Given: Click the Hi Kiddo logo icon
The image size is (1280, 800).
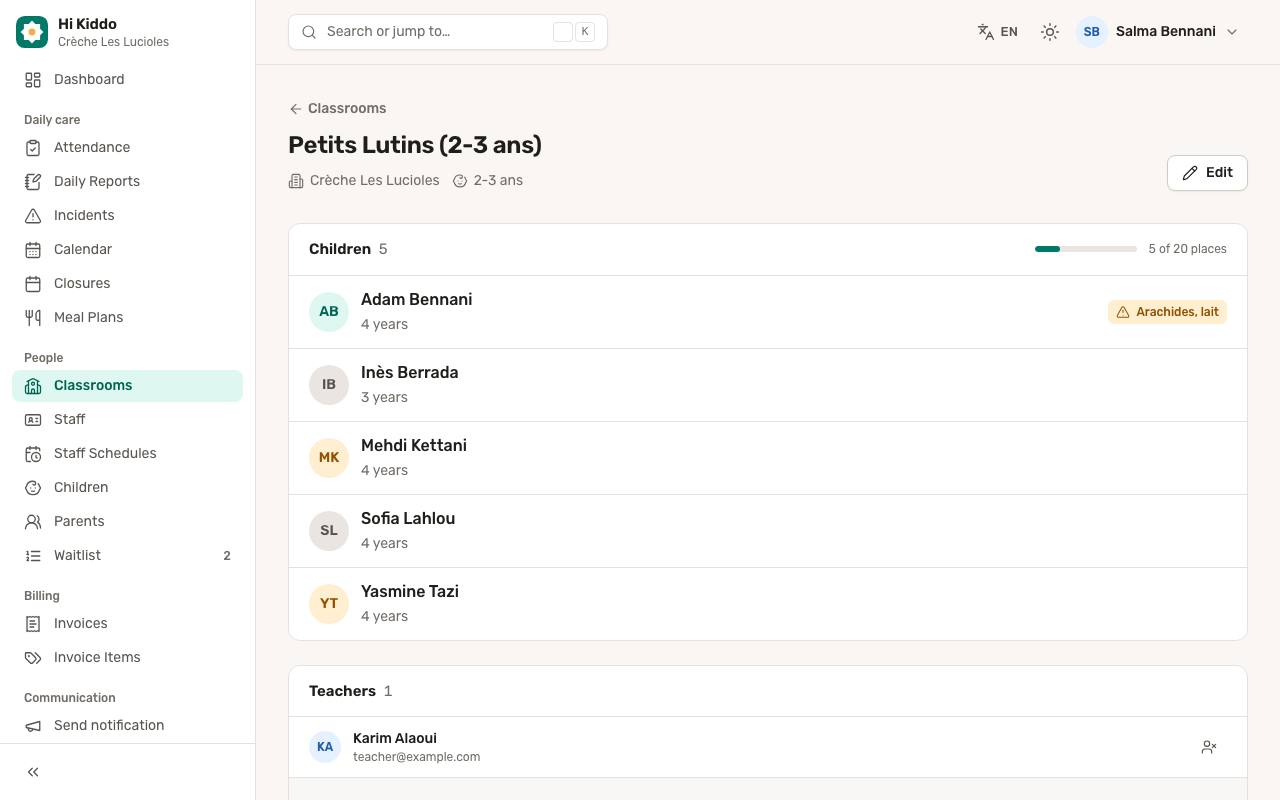Looking at the screenshot, I should [x=32, y=32].
